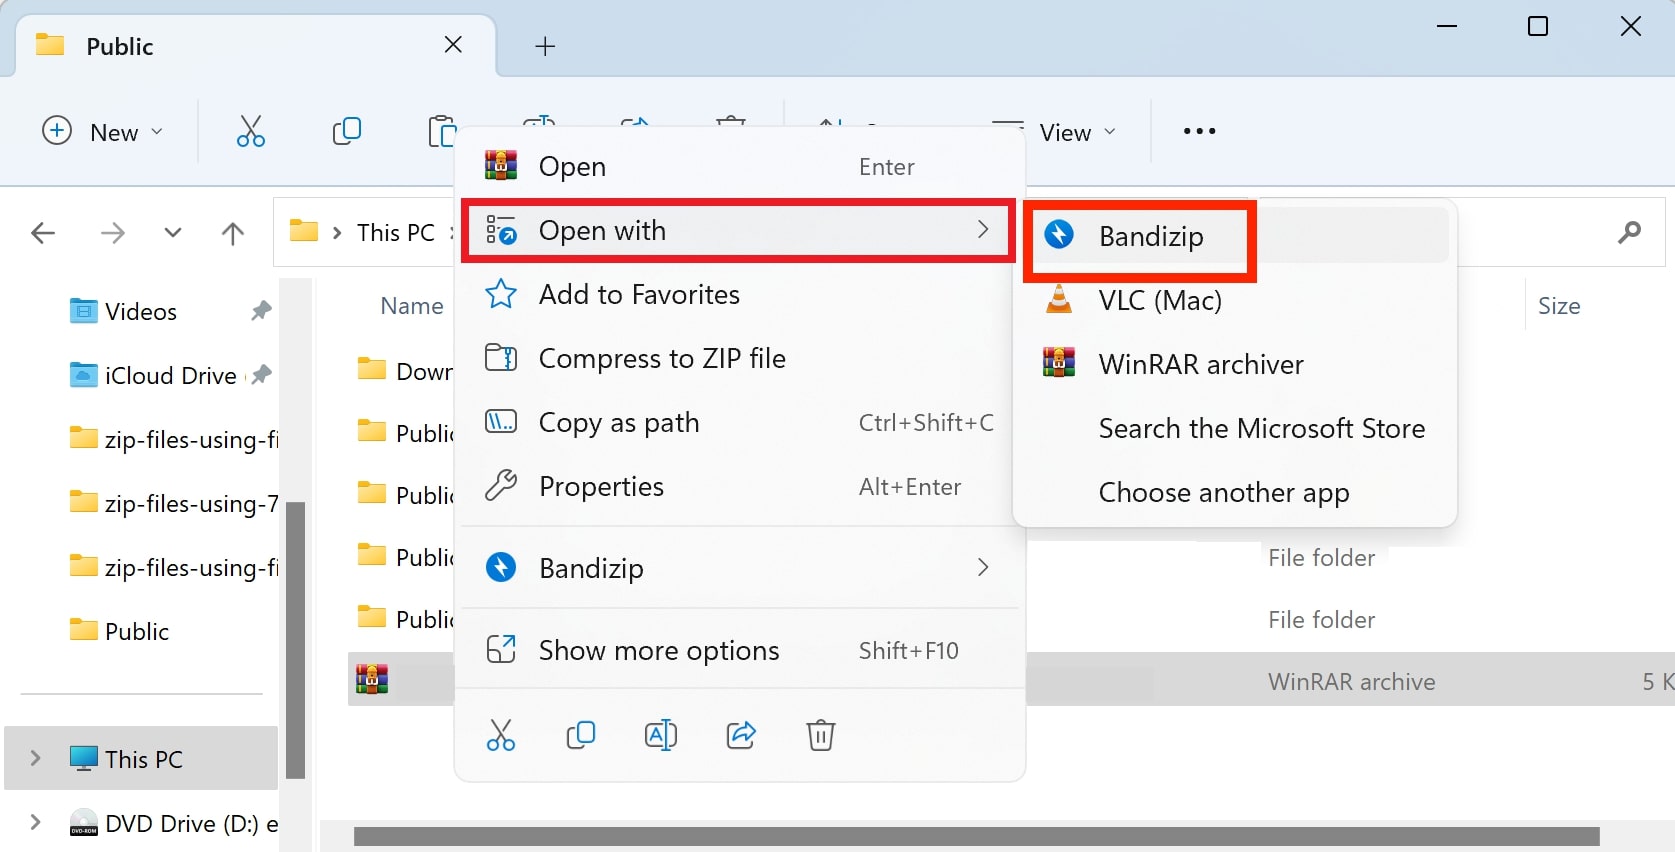The image size is (1675, 852).
Task: Open with WinRAR archiver
Action: coord(1236,364)
